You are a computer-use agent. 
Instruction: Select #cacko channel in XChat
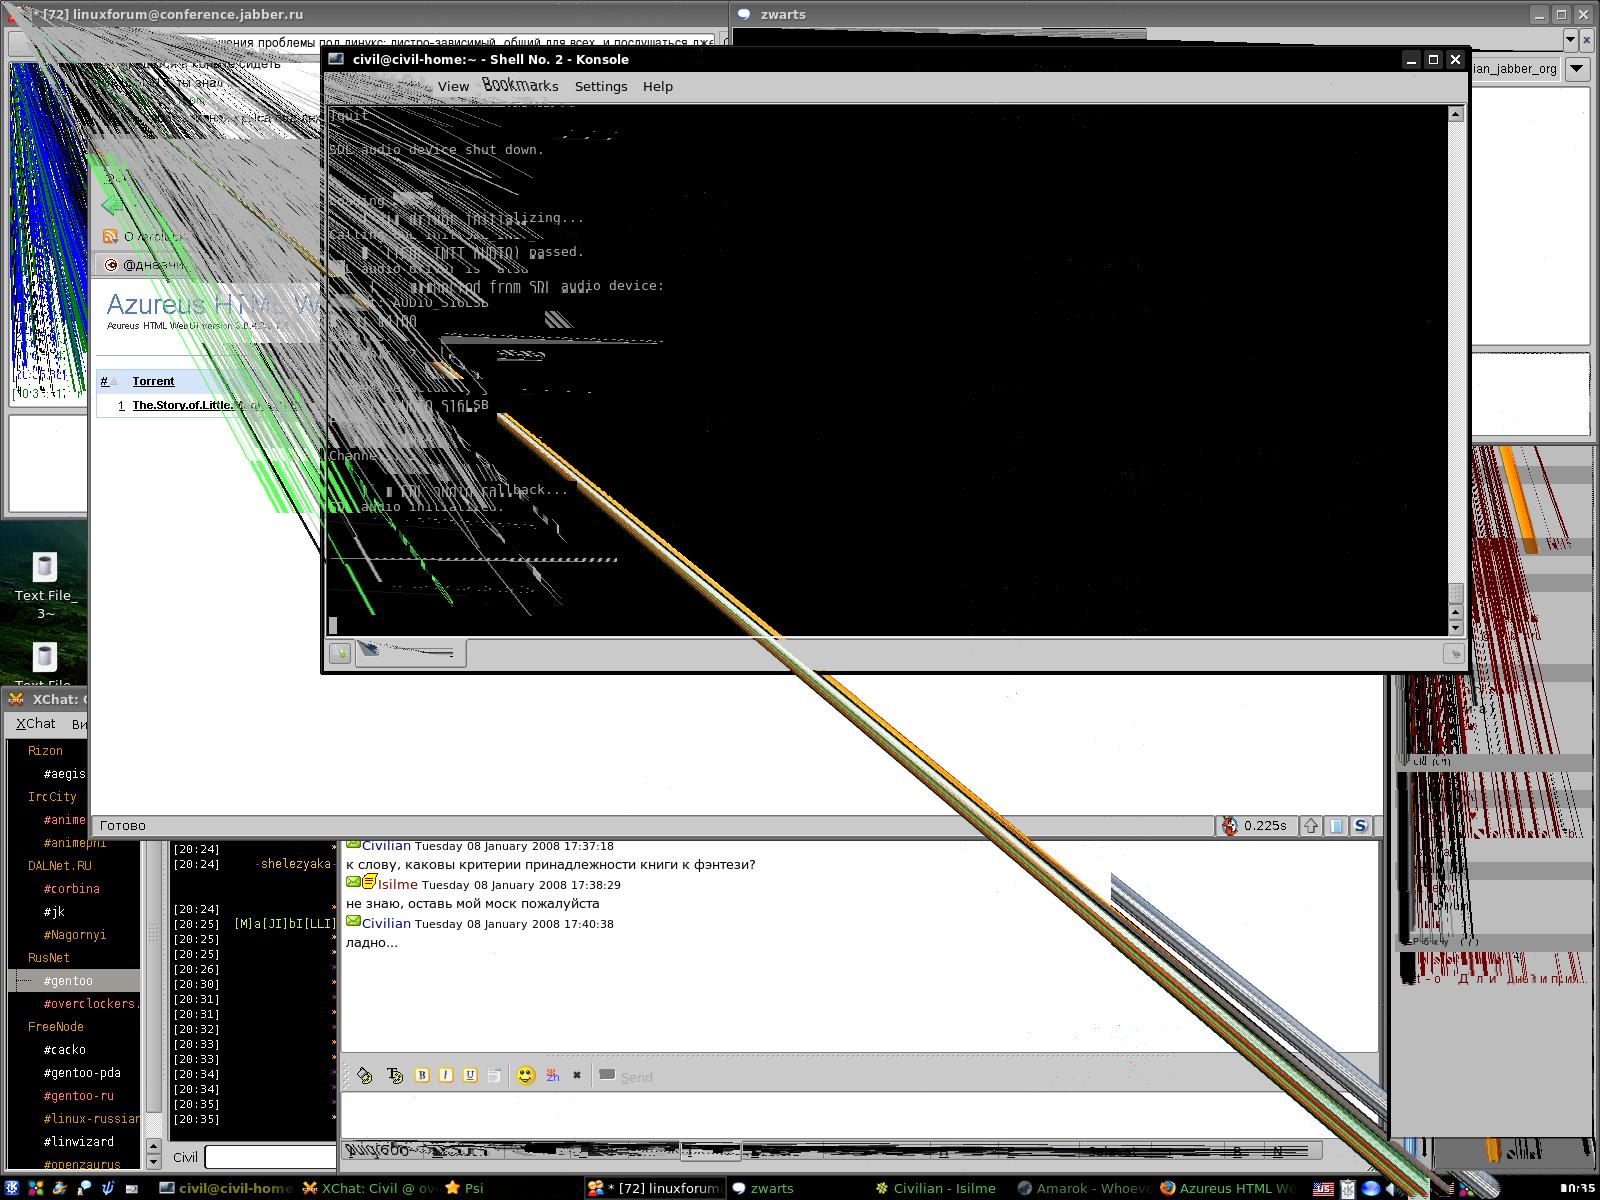(64, 1050)
